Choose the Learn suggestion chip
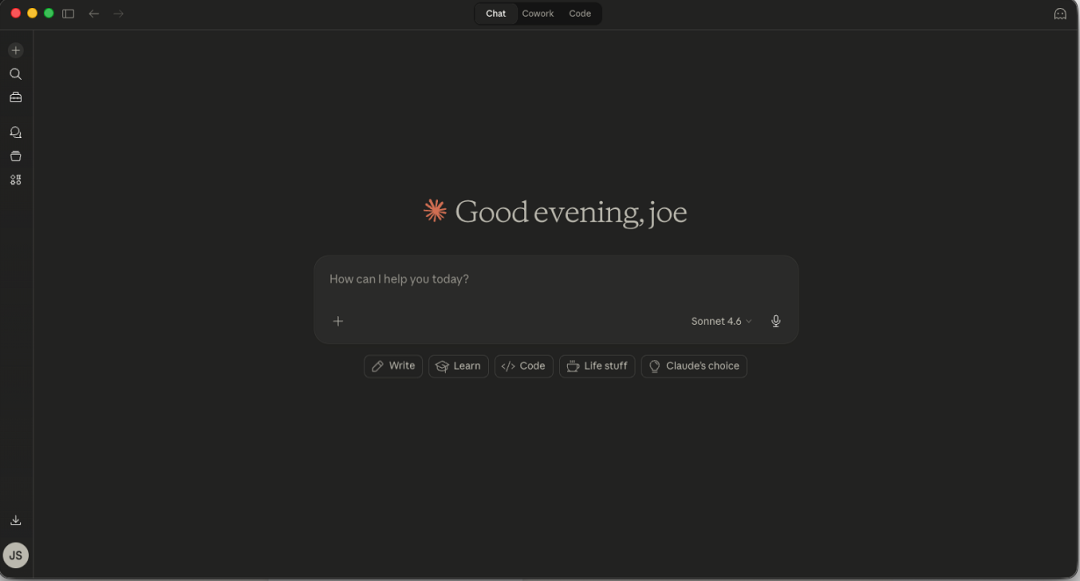1080x581 pixels. pos(458,366)
